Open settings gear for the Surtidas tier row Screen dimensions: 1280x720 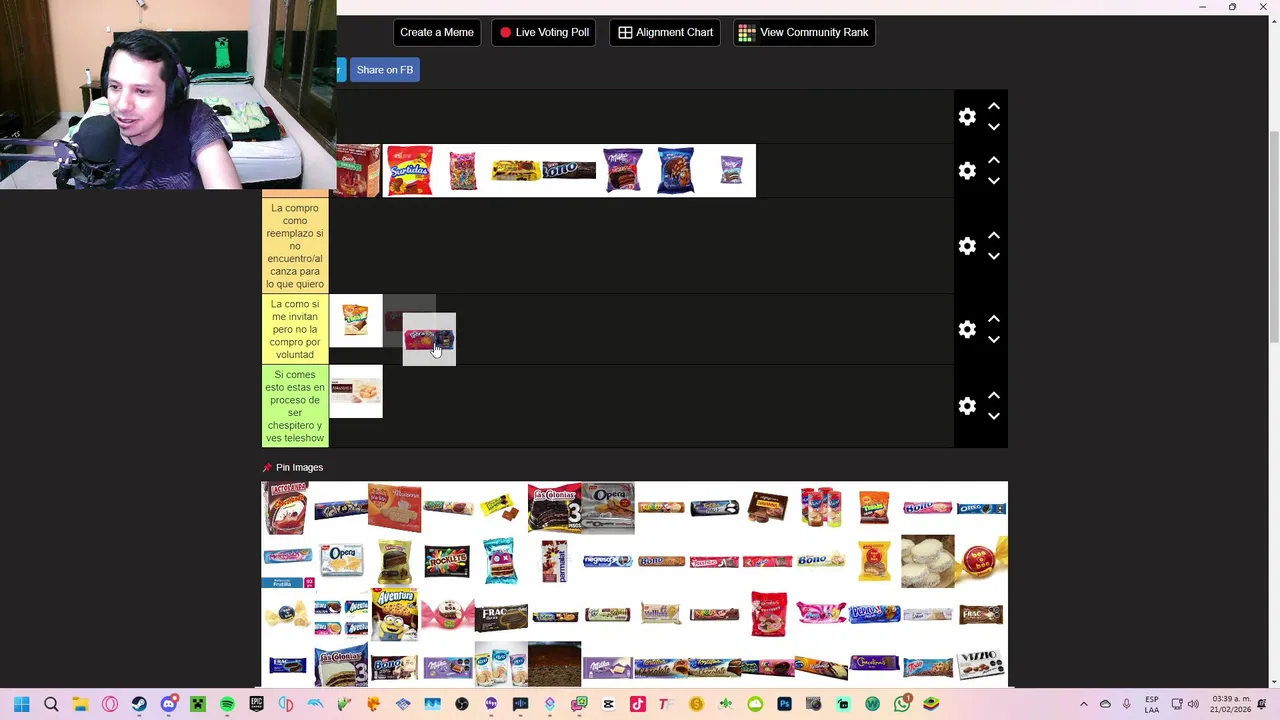[x=967, y=171]
